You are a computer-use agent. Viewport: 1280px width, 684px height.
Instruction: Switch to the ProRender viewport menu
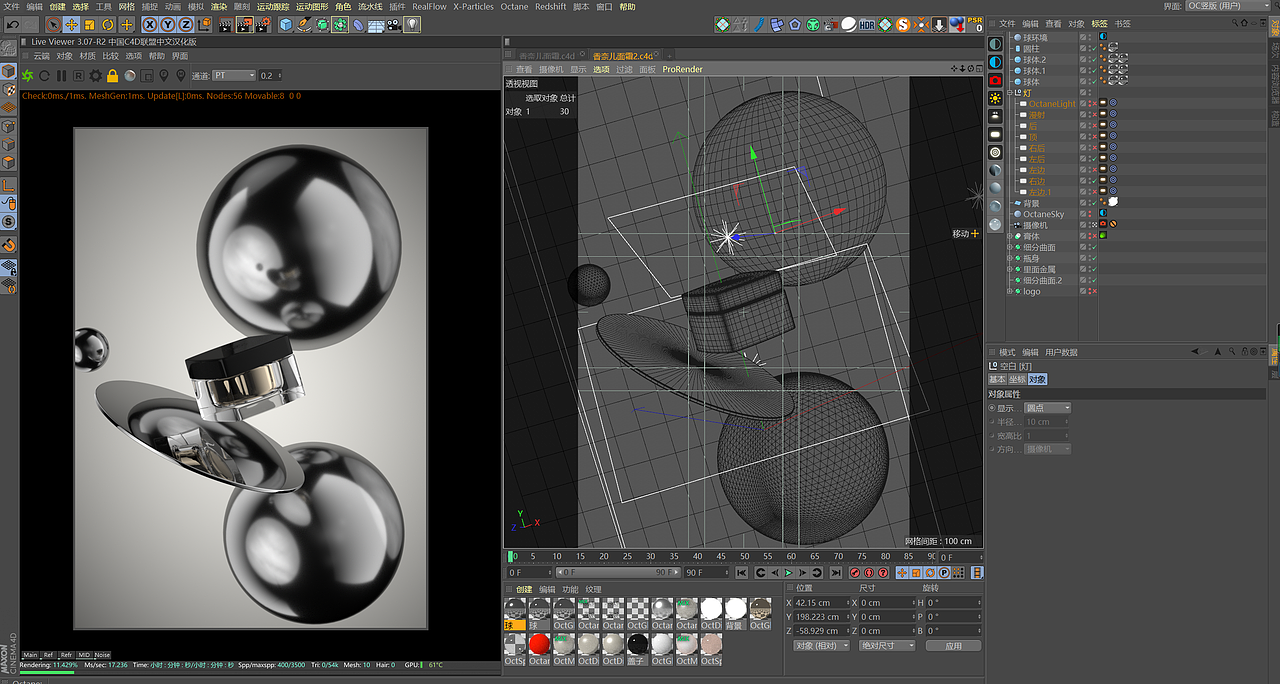[x=682, y=69]
